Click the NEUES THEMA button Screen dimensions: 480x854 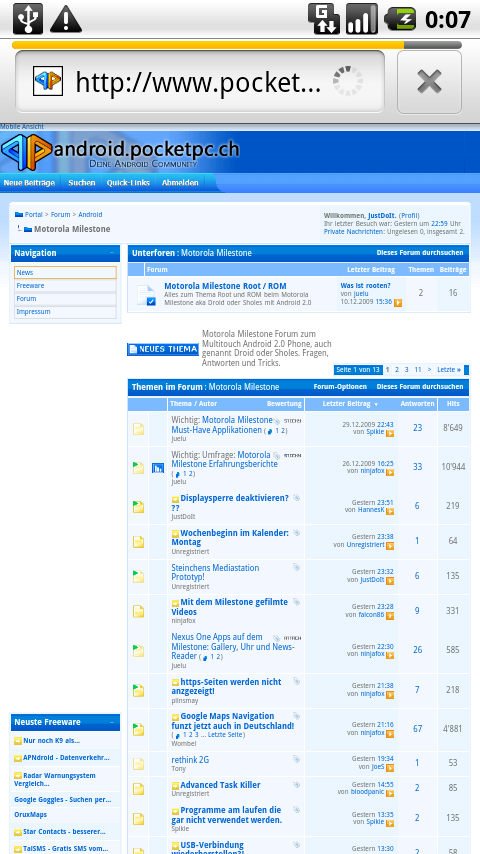click(x=163, y=349)
